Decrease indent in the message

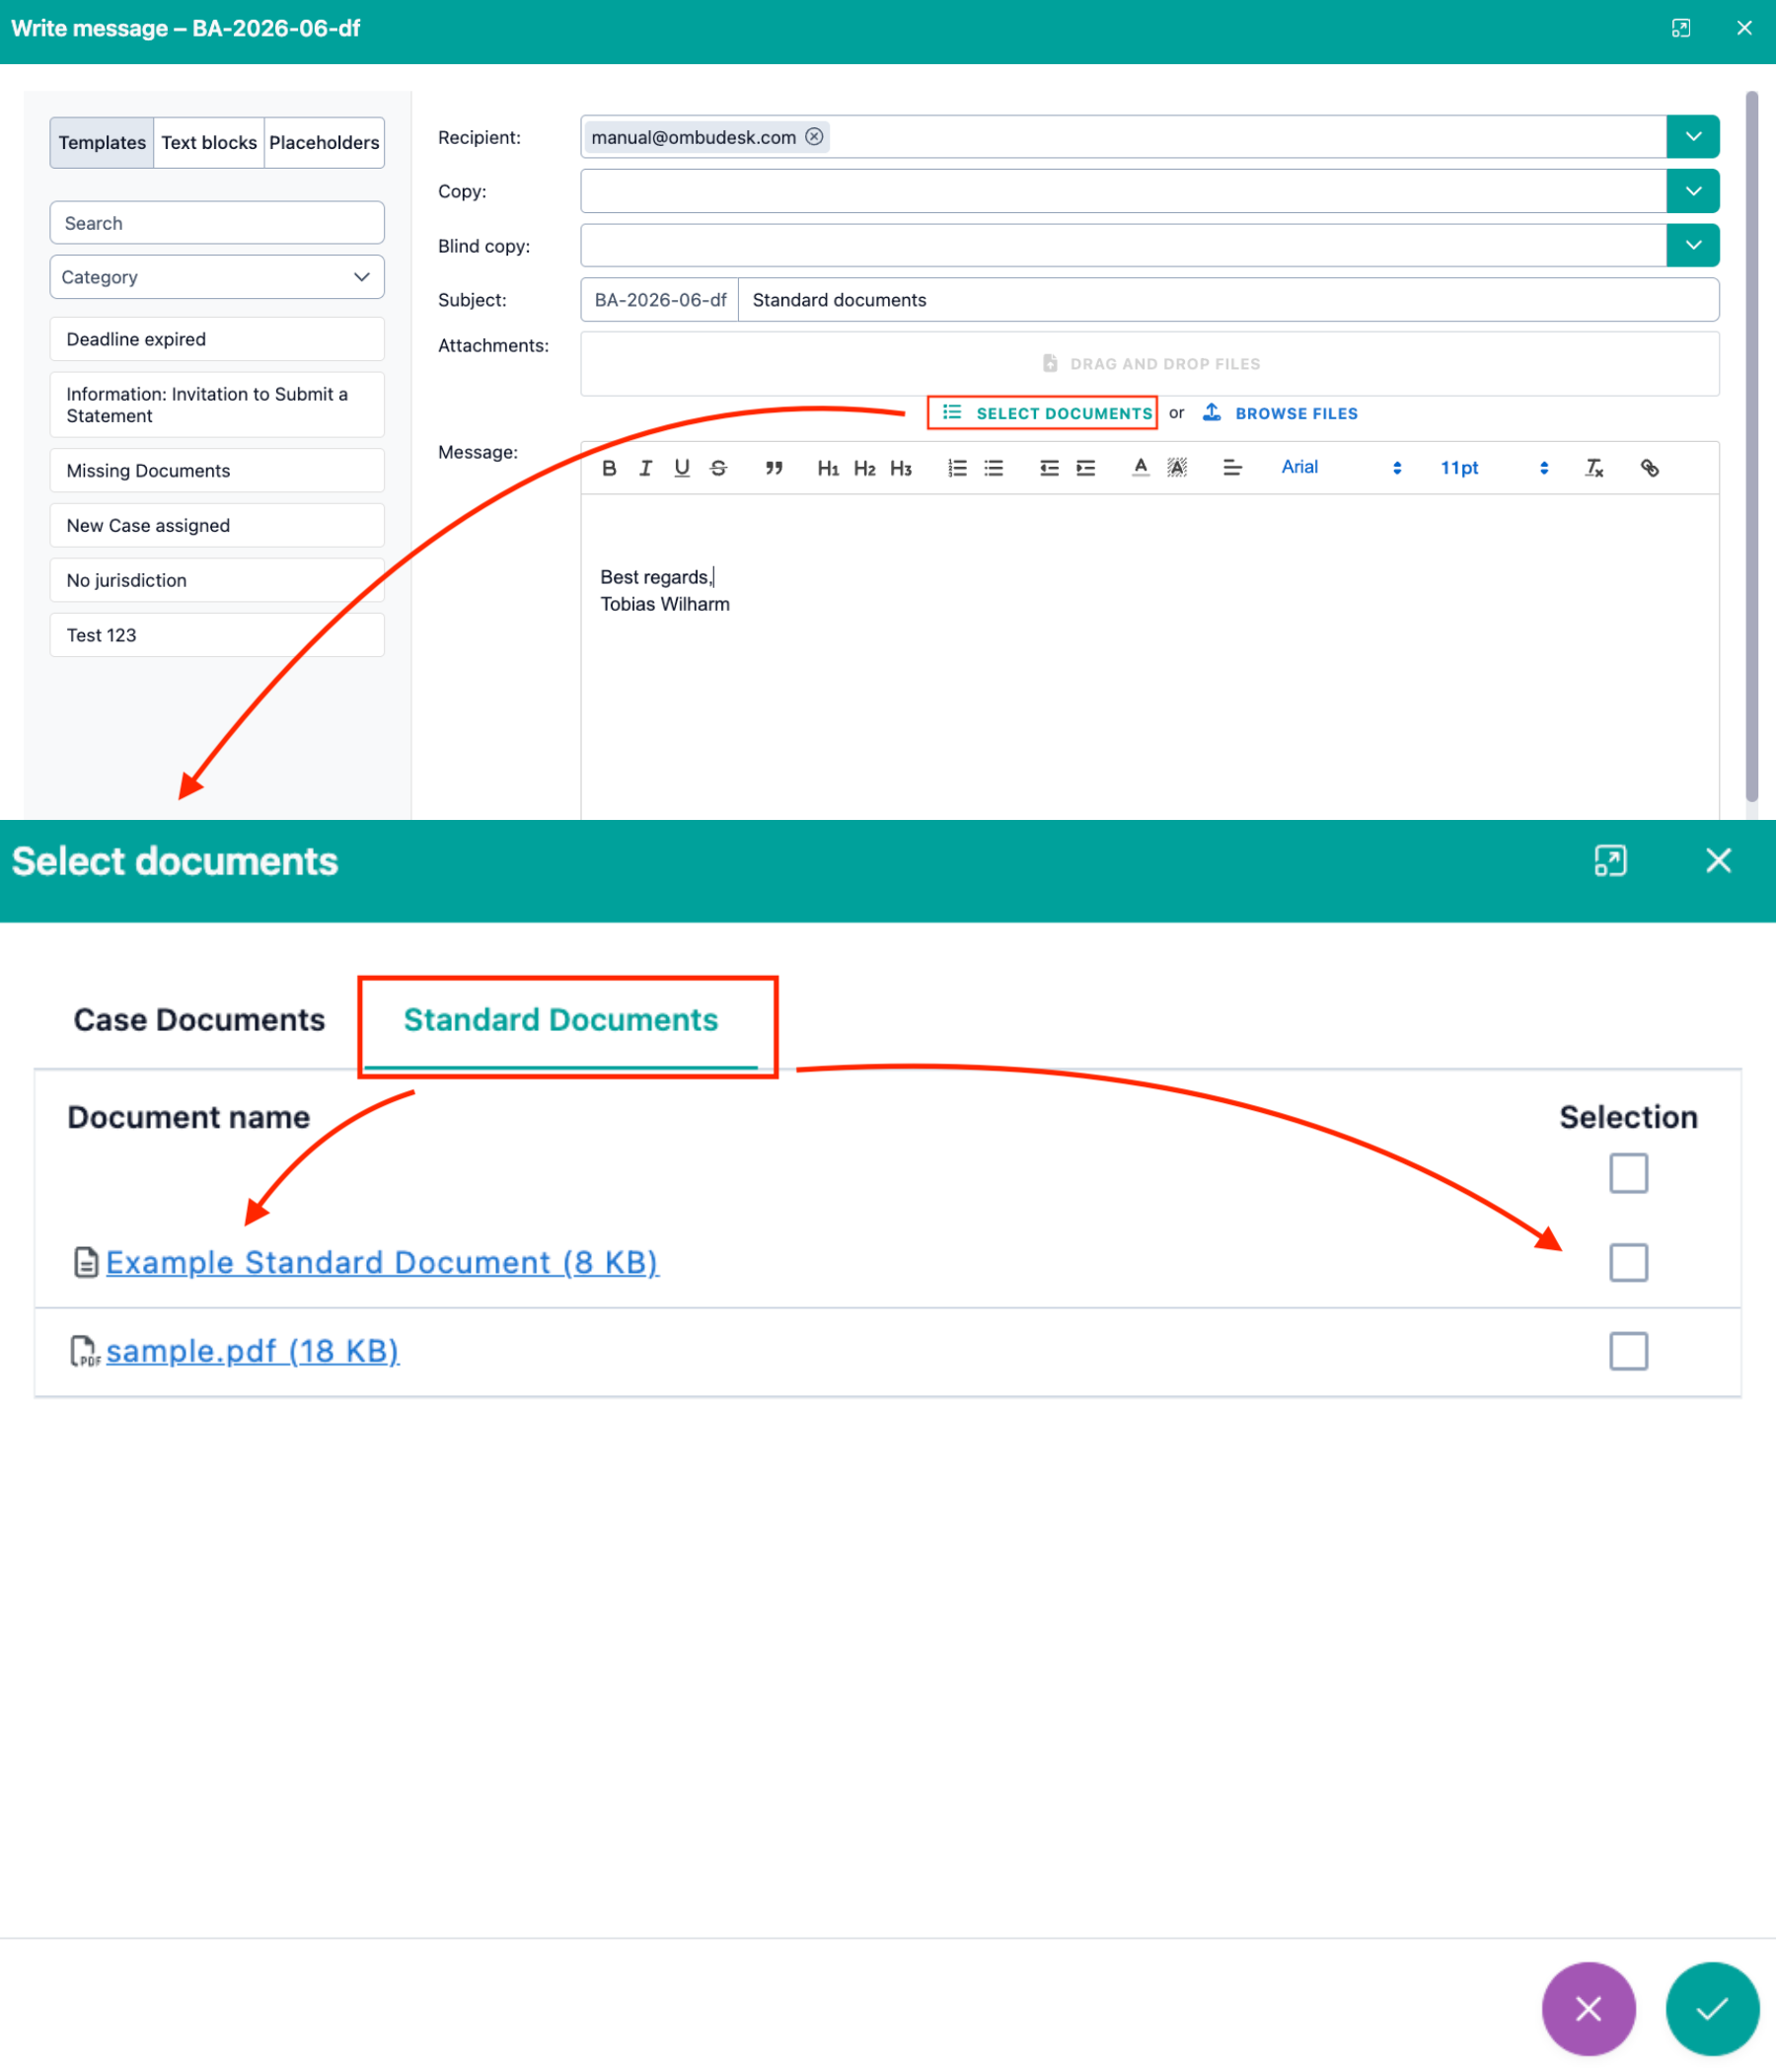pos(1049,468)
